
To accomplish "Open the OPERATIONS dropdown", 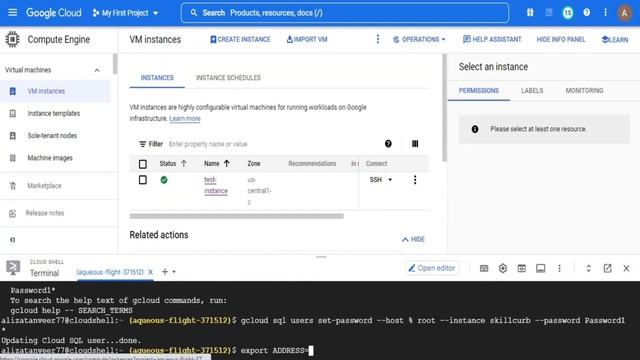I will coord(419,40).
